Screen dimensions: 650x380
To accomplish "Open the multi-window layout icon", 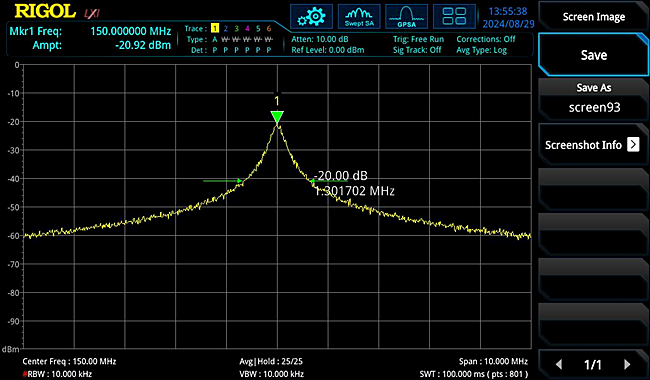I will pos(454,17).
